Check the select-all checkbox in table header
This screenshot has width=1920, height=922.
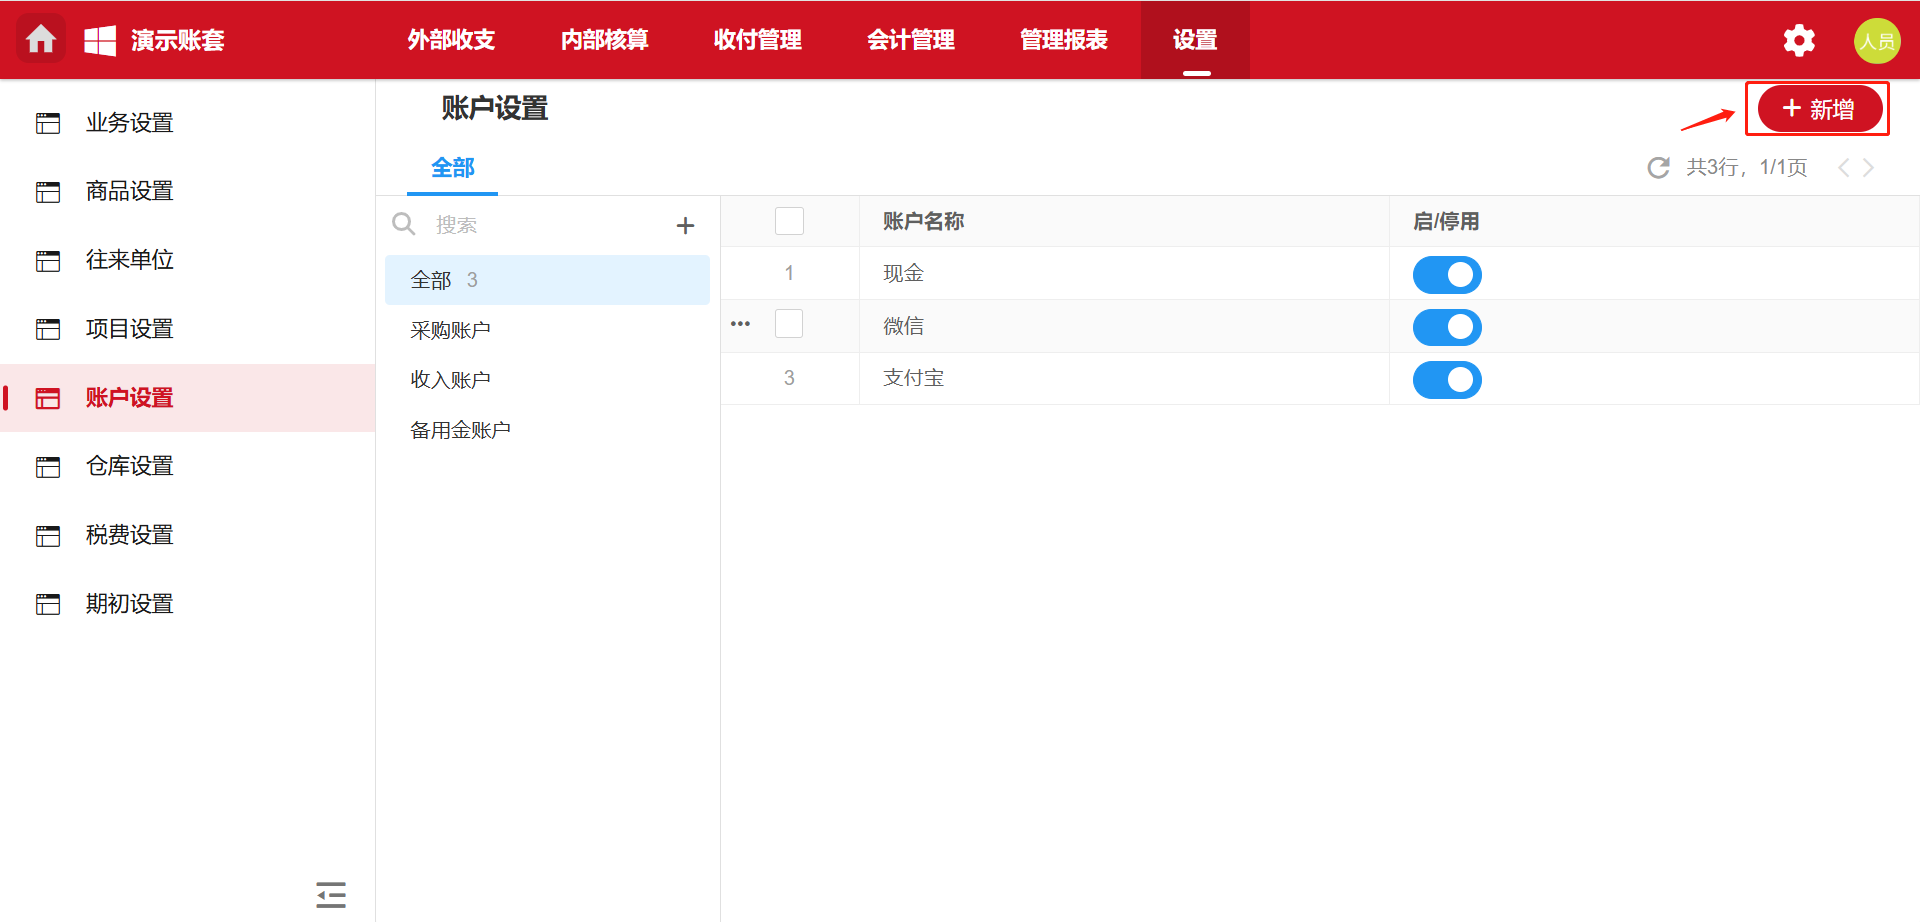(x=789, y=221)
